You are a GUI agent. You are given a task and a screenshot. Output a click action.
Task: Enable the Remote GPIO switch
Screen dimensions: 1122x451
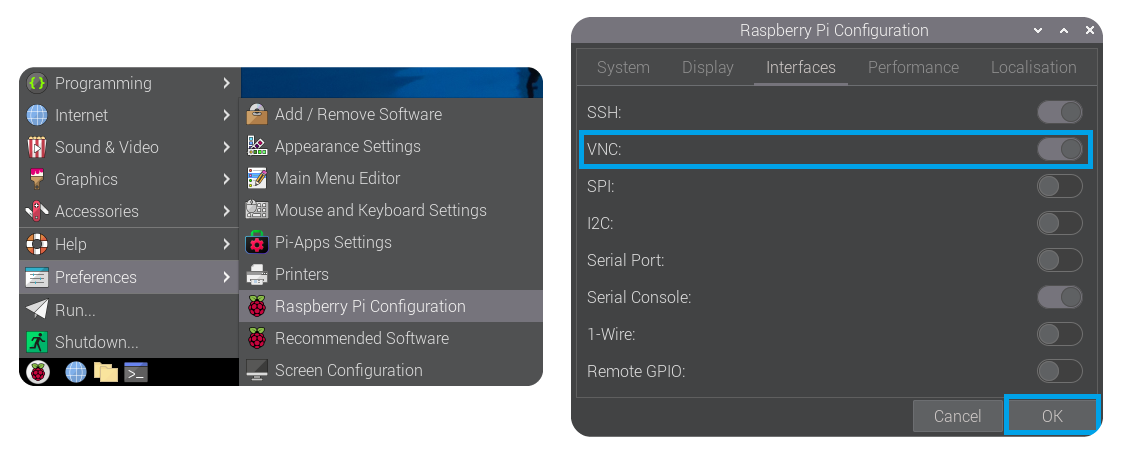pos(1060,371)
